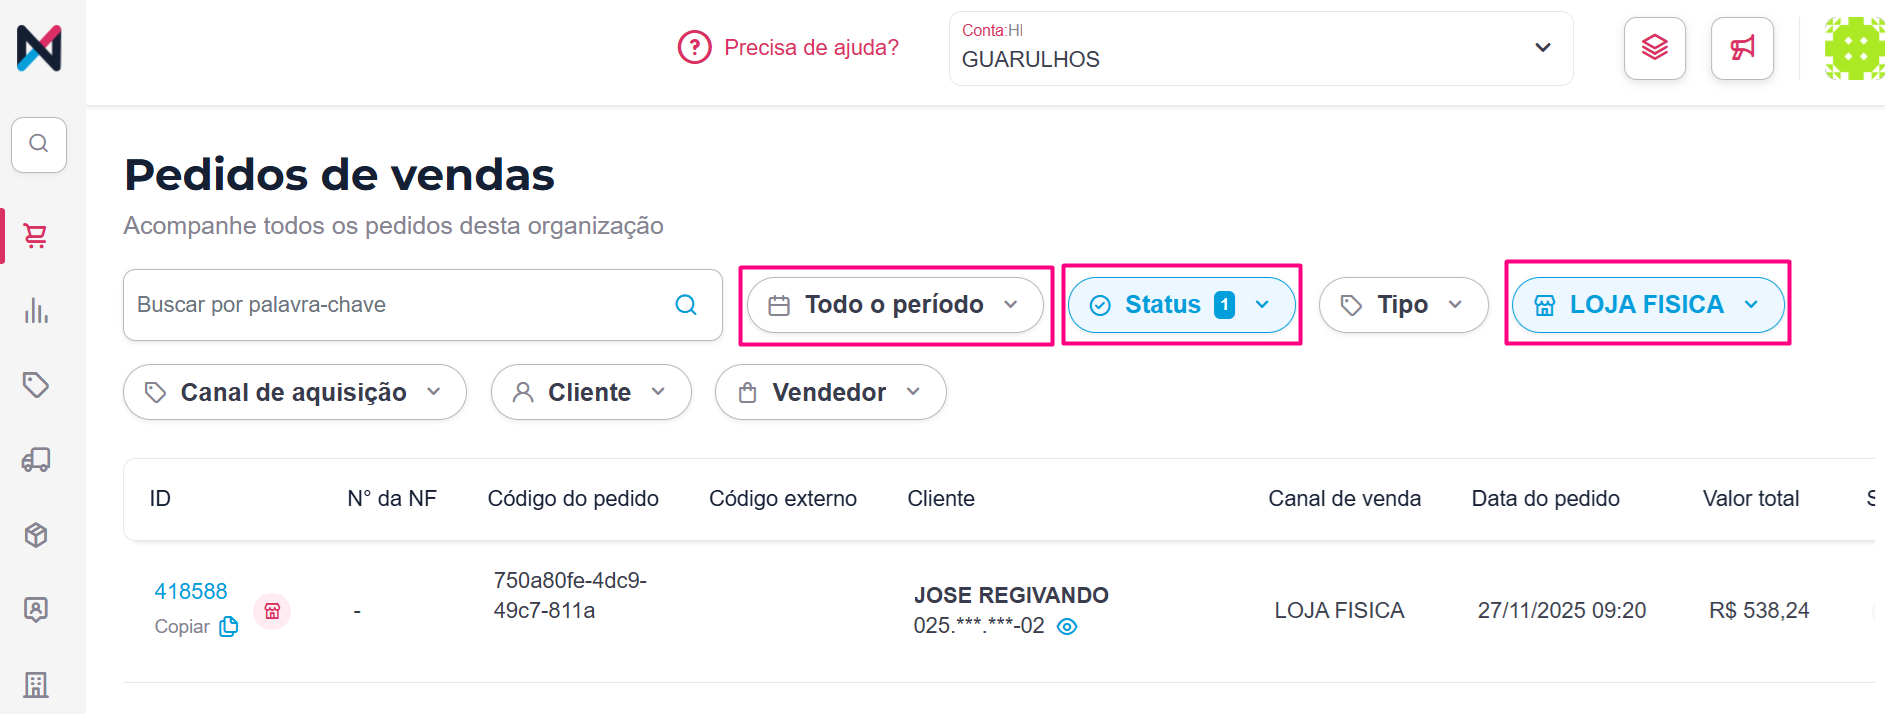
Task: Click the Buscar por palavra-chave field
Action: 422,305
